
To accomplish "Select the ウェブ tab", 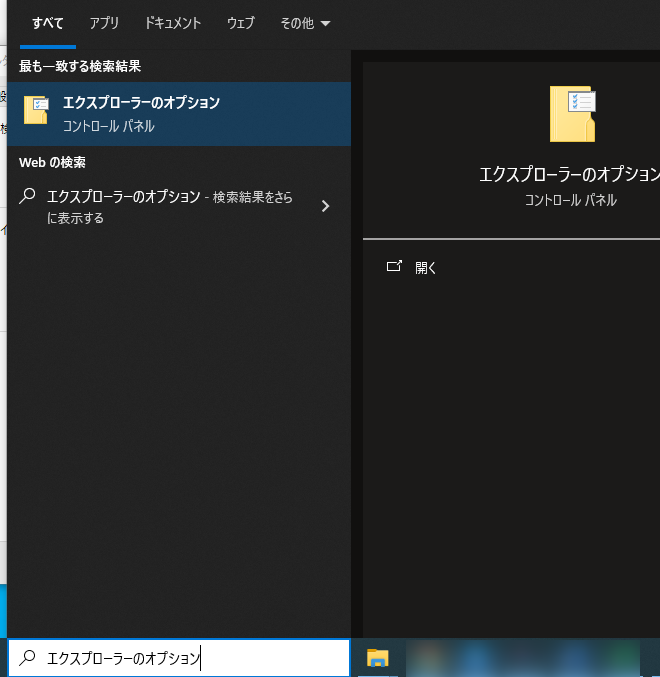I will pyautogui.click(x=240, y=23).
